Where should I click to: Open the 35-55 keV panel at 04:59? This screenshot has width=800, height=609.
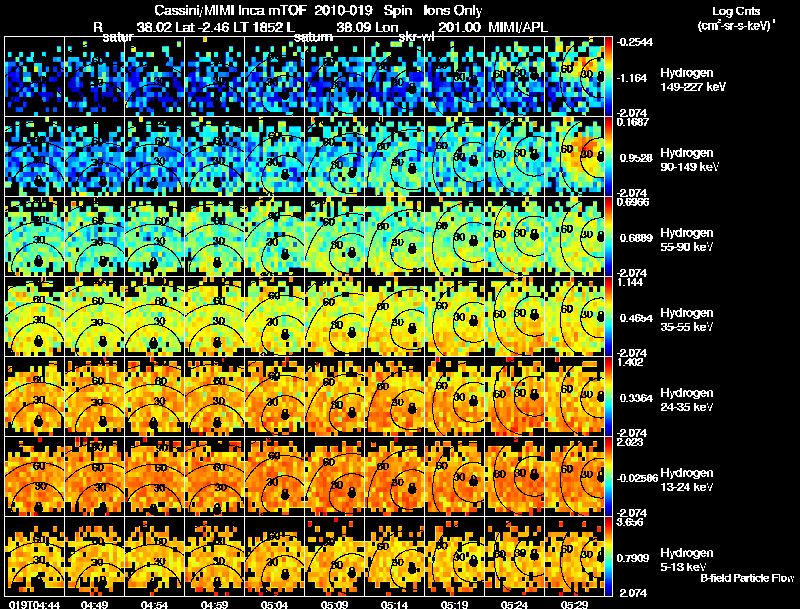(214, 317)
